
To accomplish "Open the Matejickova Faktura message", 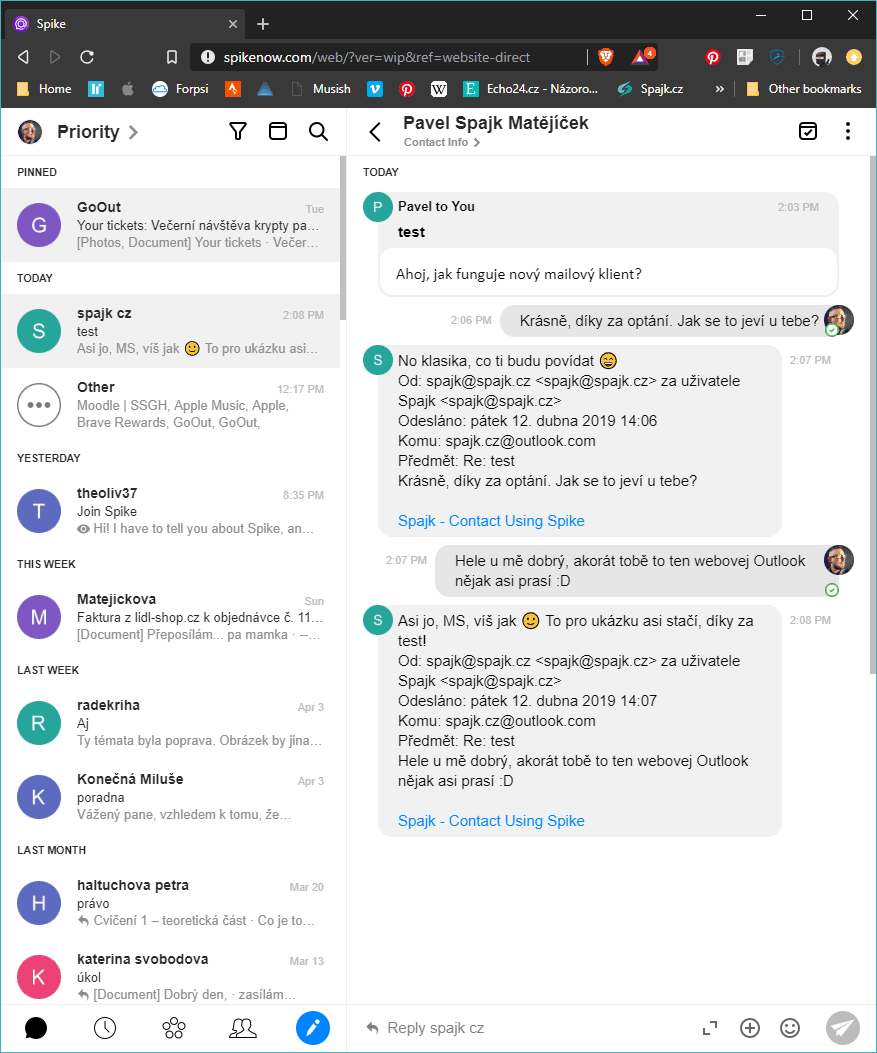I will (171, 617).
